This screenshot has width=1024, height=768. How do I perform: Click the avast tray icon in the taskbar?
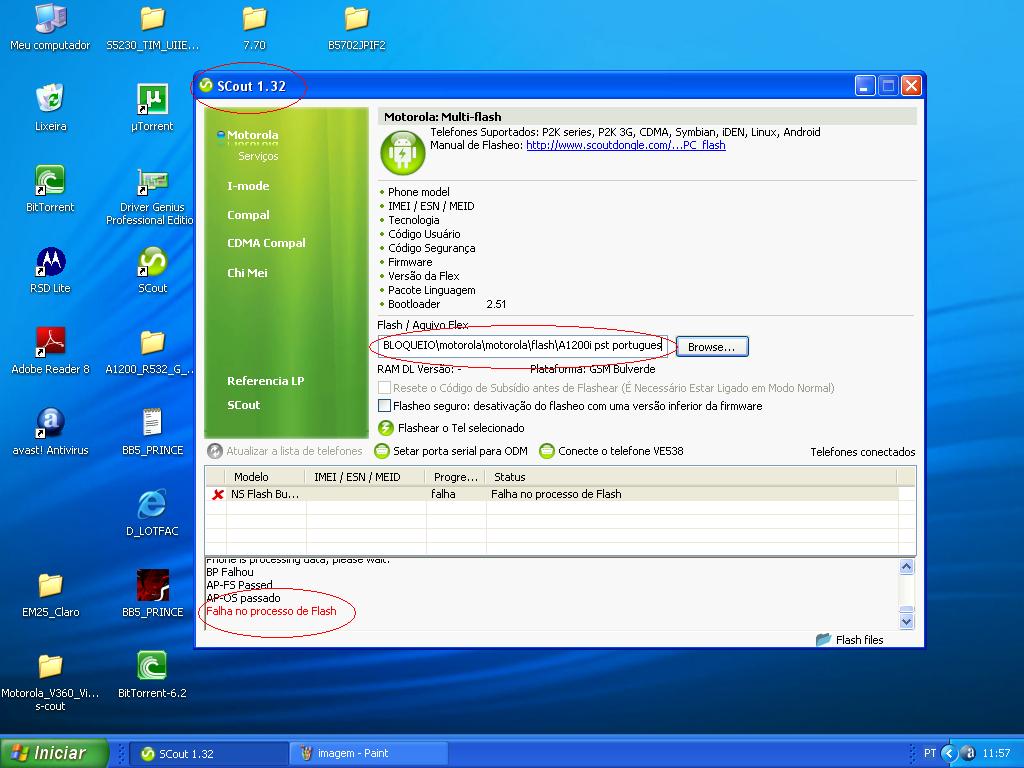969,753
